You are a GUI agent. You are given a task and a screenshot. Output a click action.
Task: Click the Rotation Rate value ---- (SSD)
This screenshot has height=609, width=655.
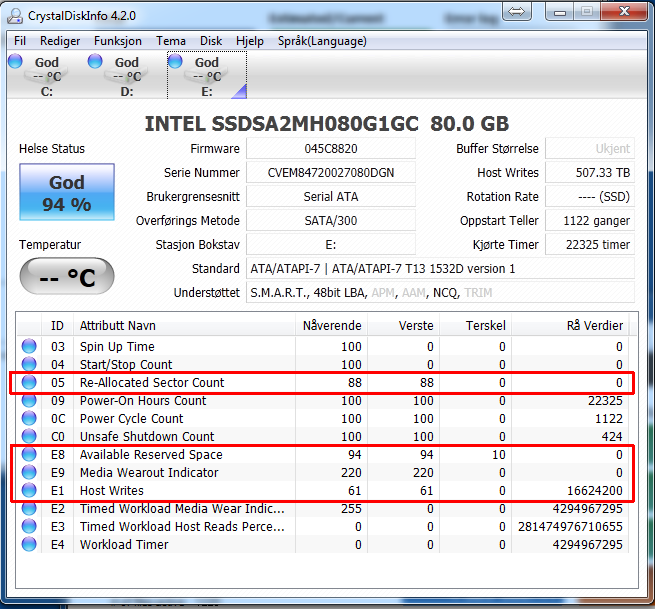[x=590, y=196]
